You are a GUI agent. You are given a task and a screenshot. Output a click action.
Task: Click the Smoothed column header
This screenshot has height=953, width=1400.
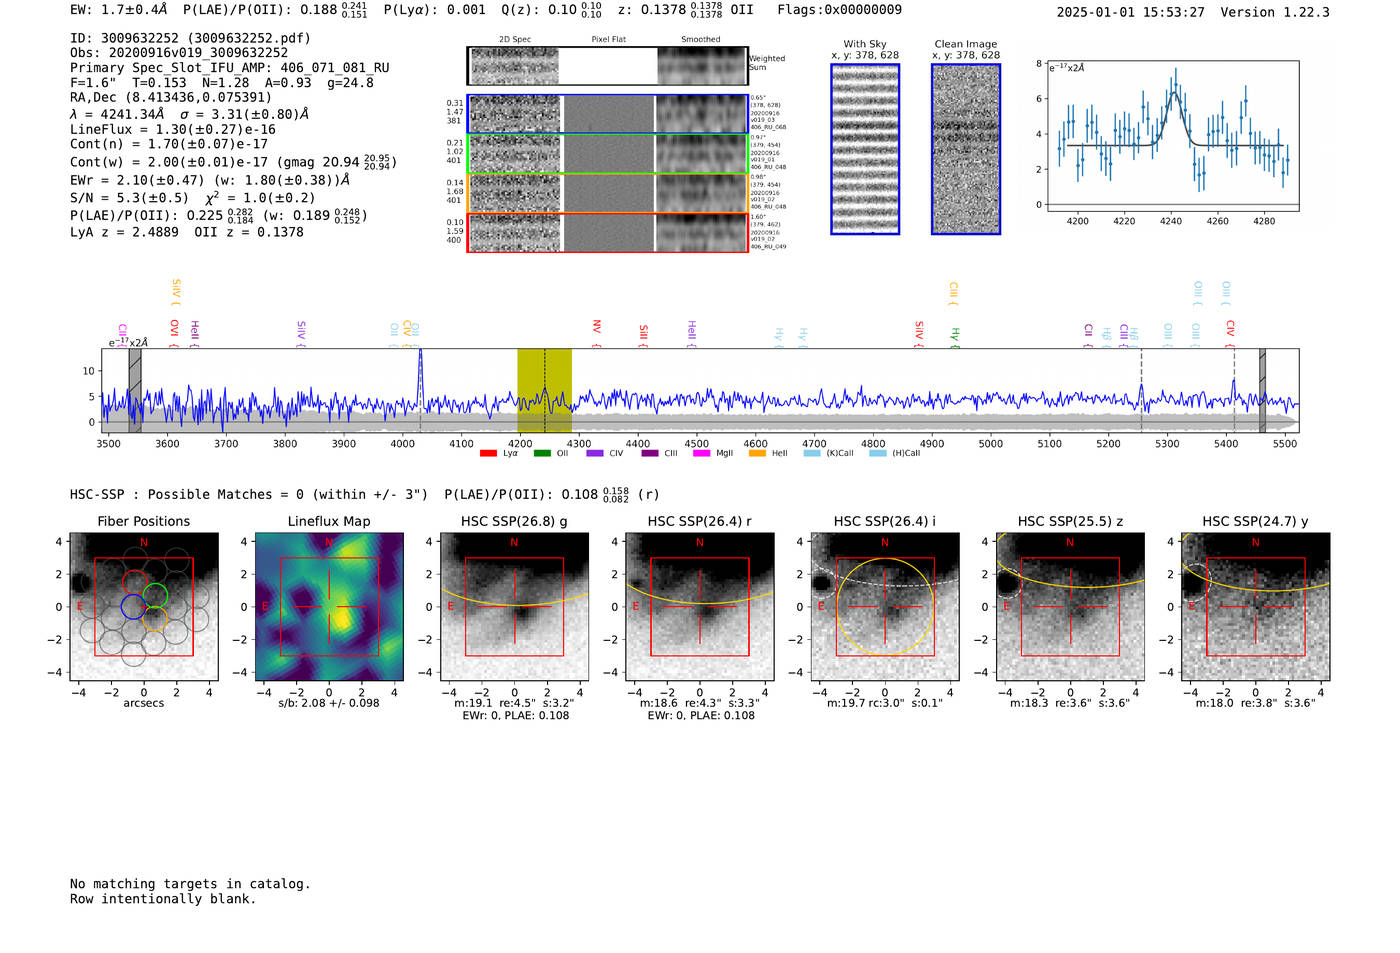[700, 40]
